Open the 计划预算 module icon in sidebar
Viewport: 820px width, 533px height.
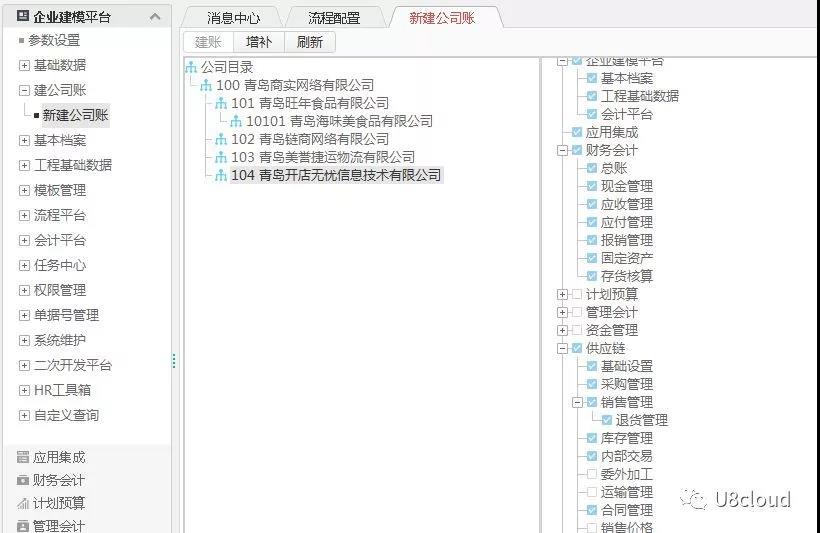tap(22, 503)
